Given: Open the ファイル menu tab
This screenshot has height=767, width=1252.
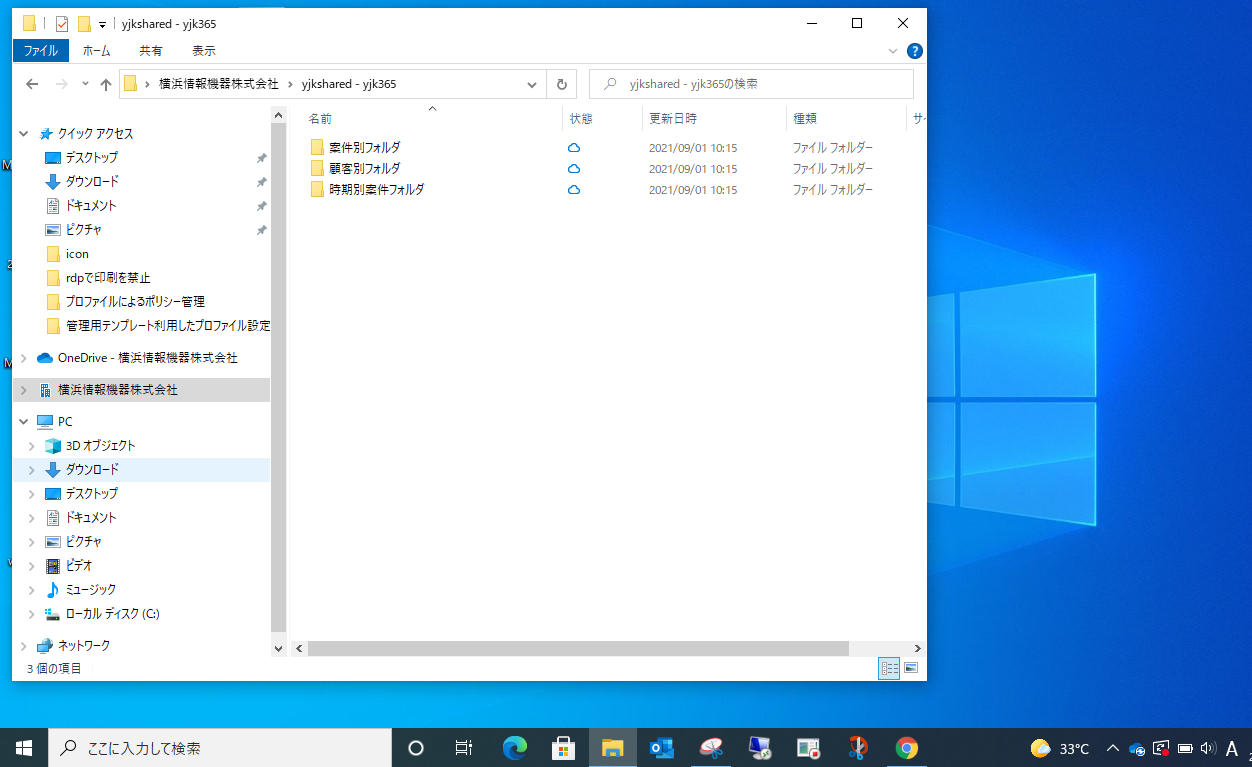Looking at the screenshot, I should 40,51.
